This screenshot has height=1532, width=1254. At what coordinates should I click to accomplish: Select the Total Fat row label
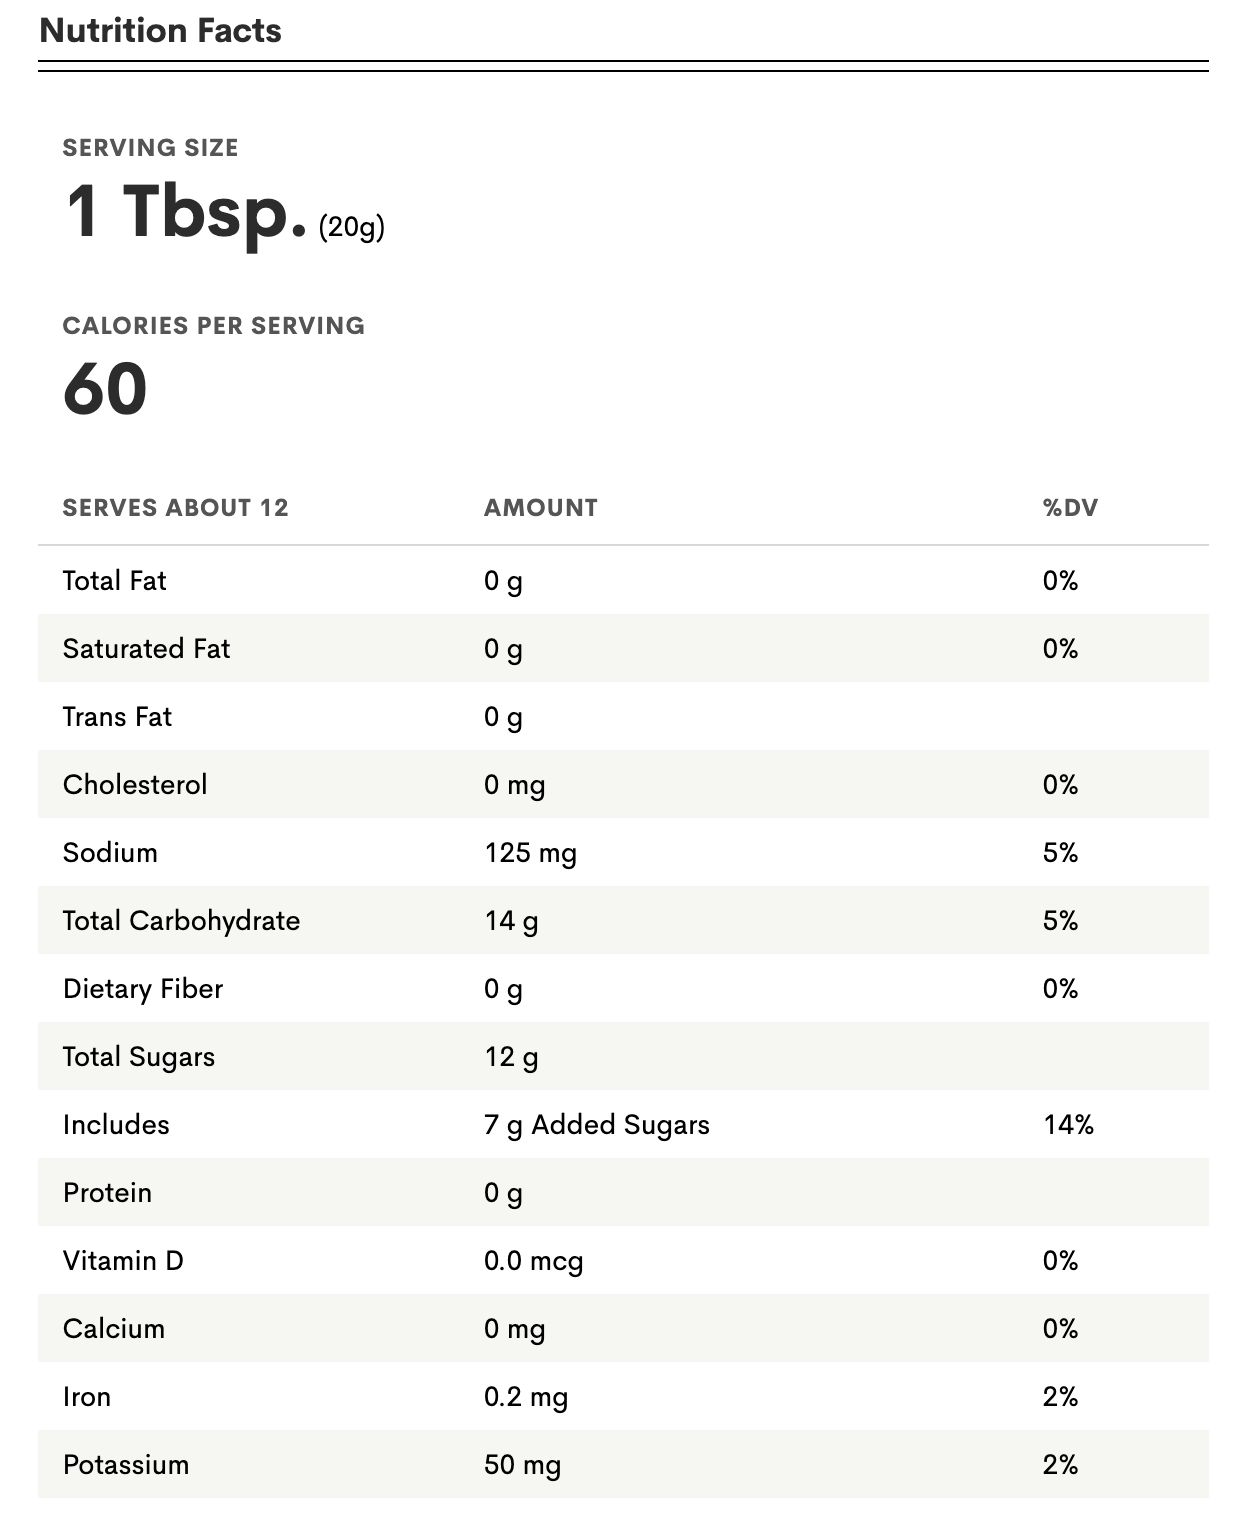tap(115, 581)
